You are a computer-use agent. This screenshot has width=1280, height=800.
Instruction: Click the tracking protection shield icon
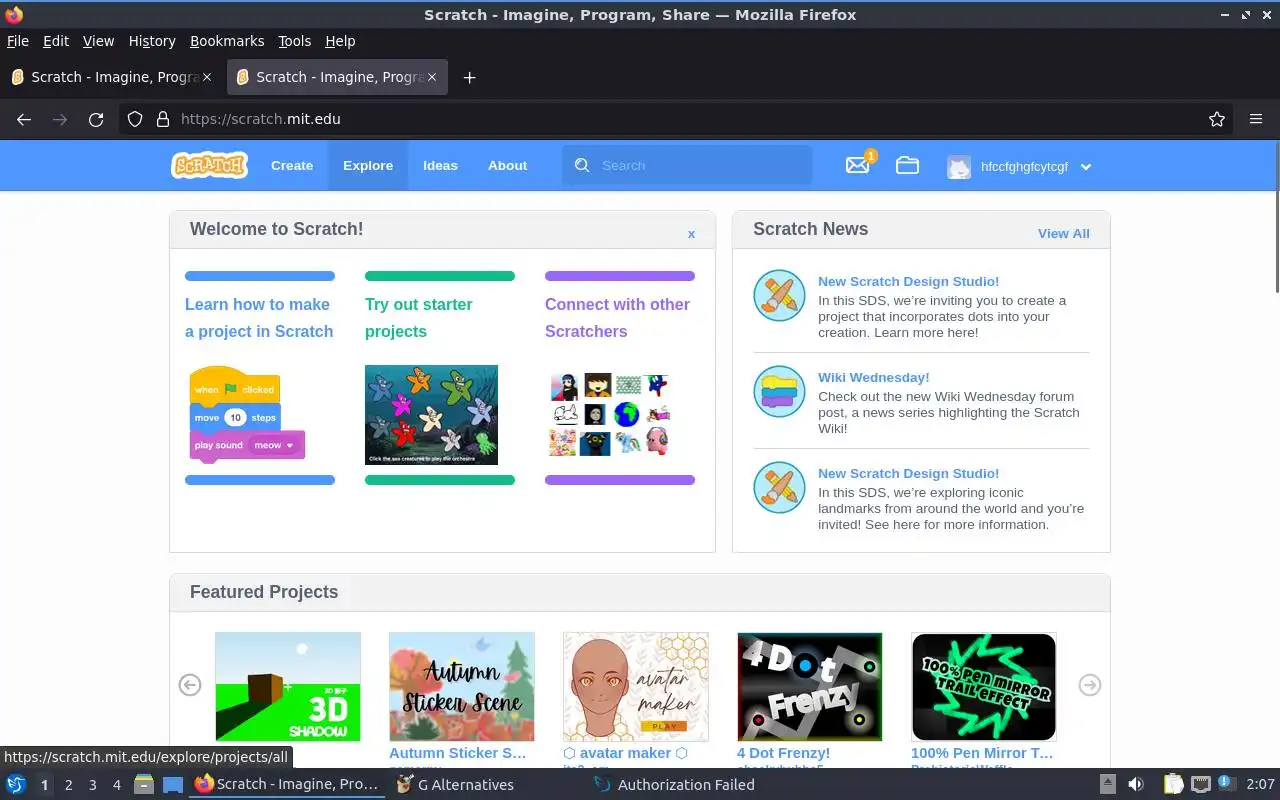tap(135, 119)
